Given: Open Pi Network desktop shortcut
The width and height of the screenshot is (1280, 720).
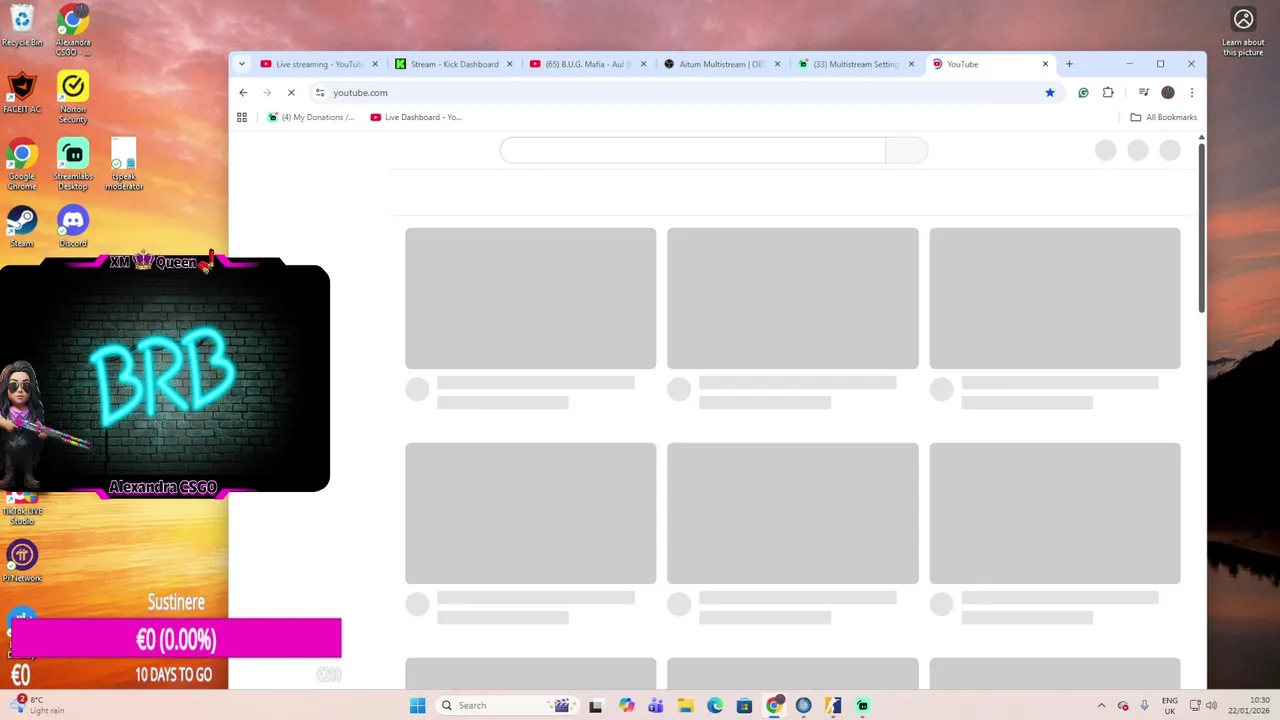Looking at the screenshot, I should coord(22,562).
